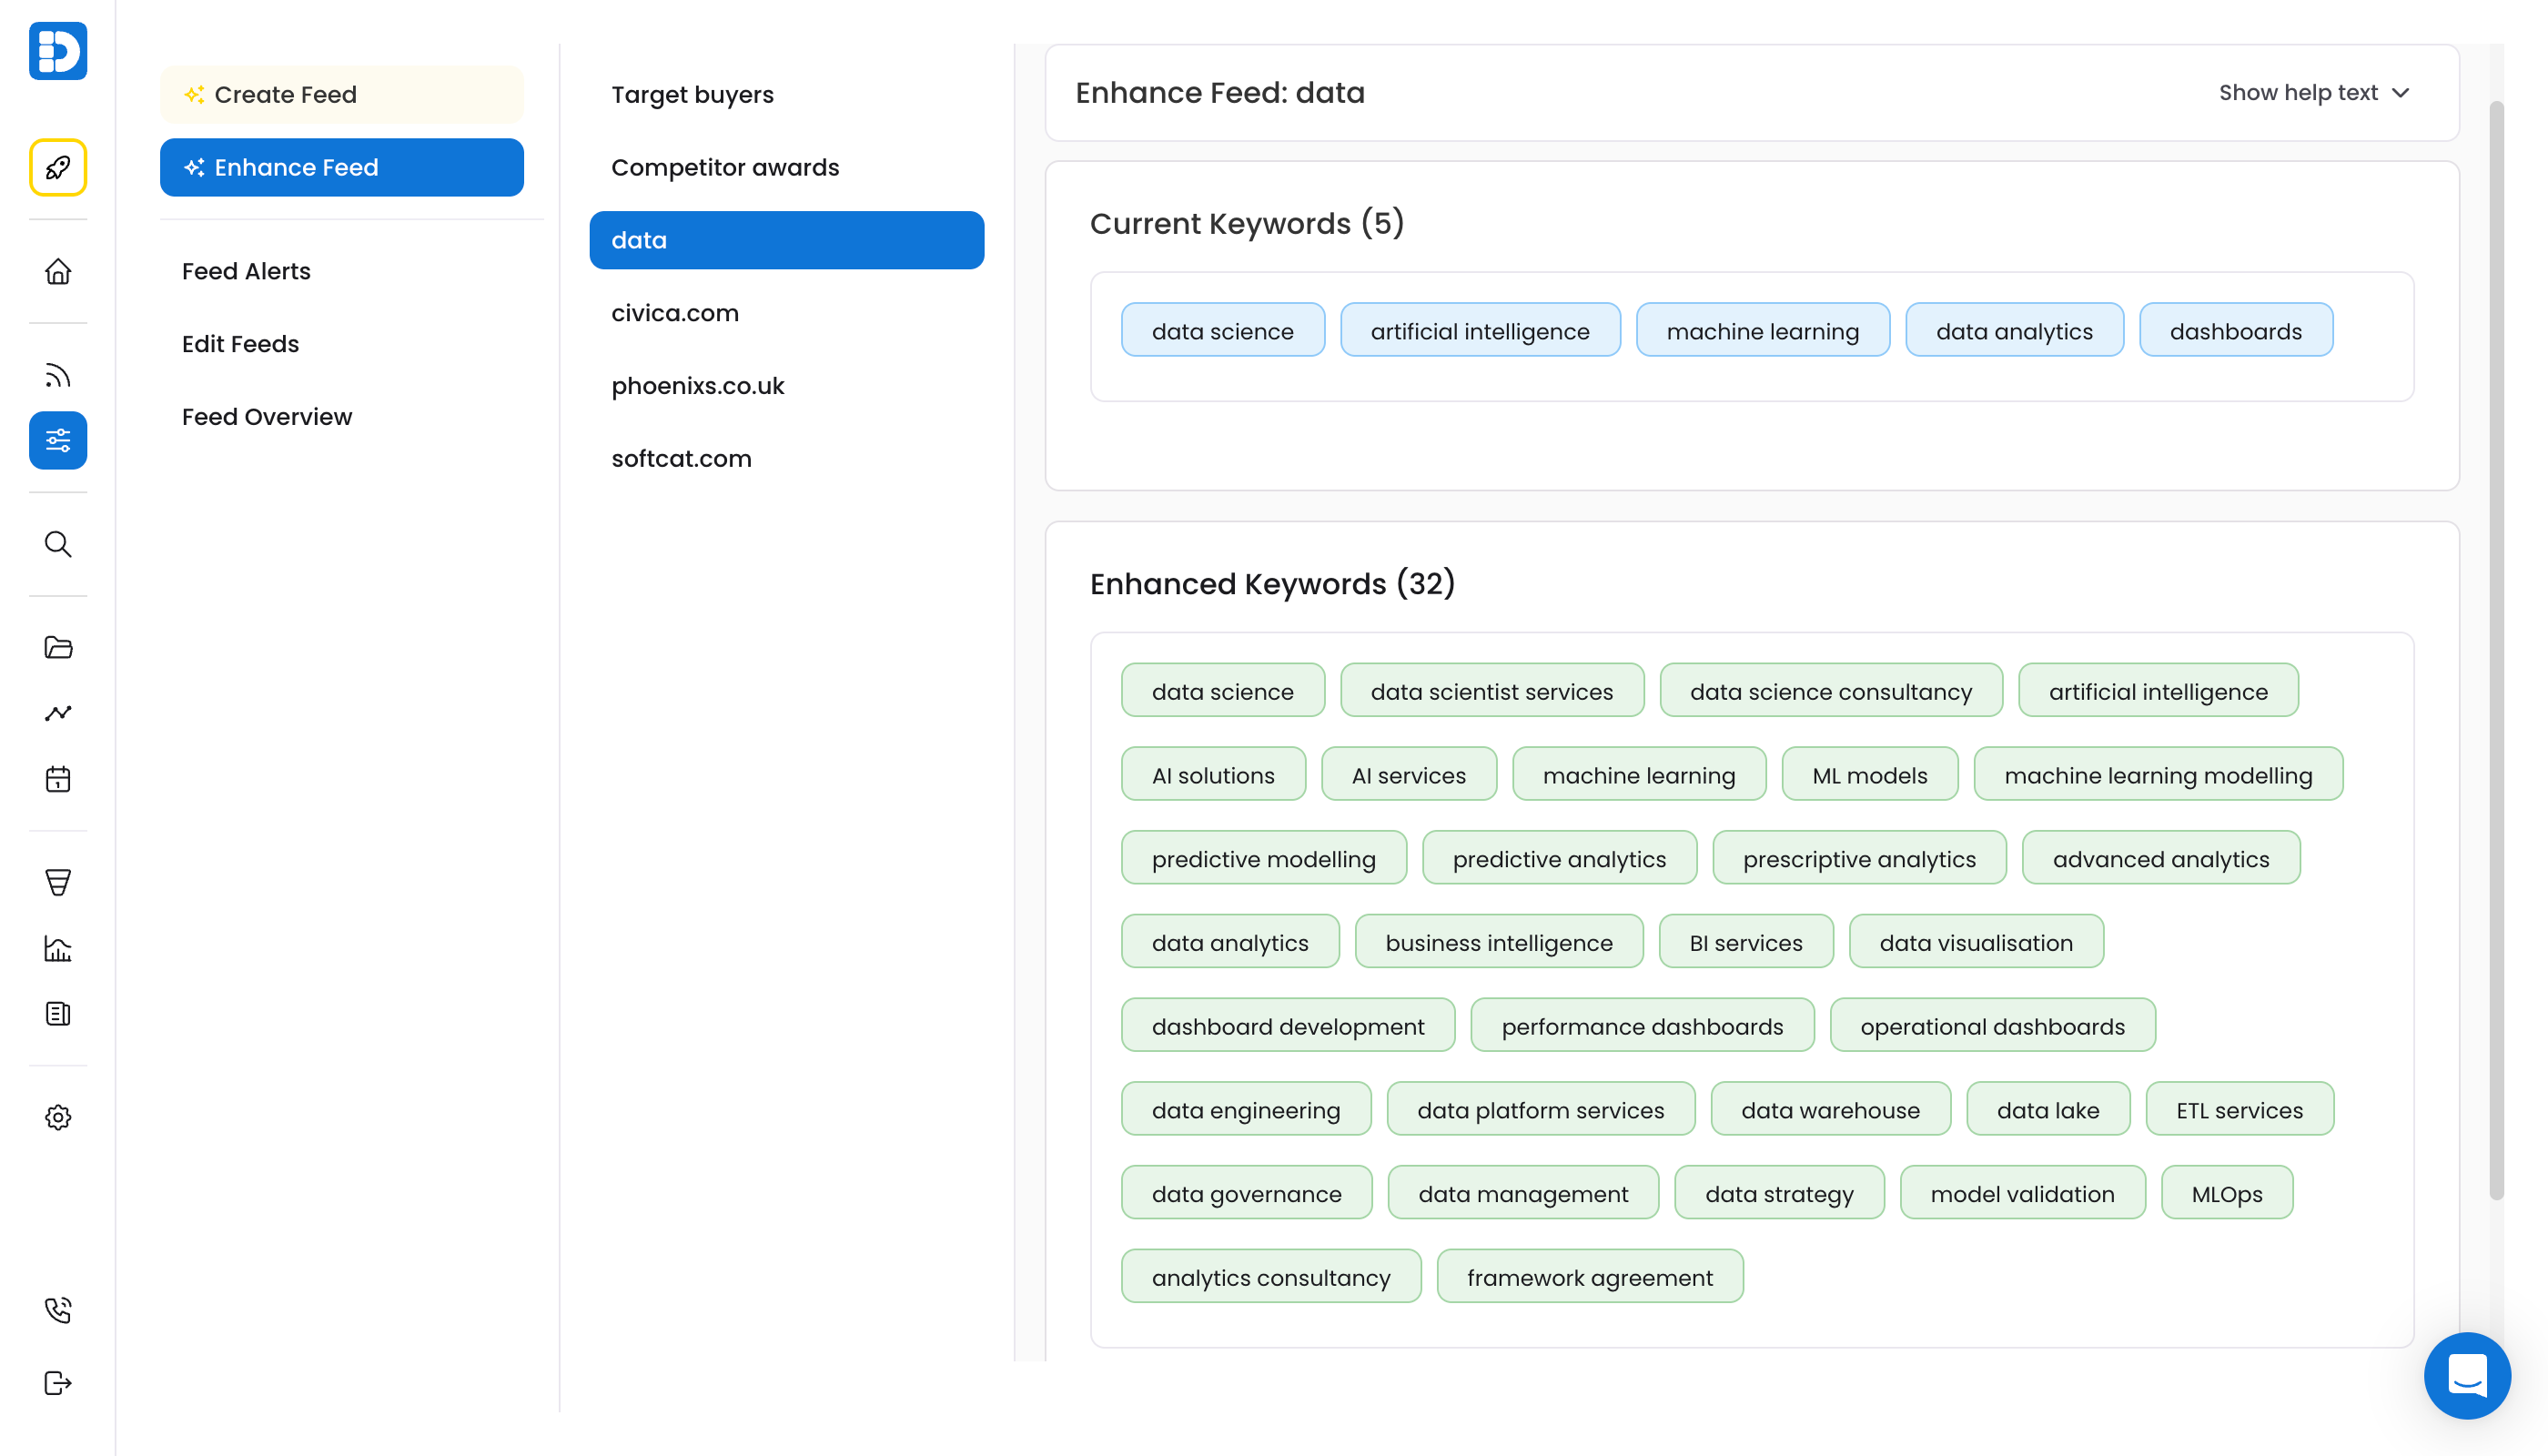Viewport: 2548px width, 1456px height.
Task: Click the logout icon at bottom
Action: tap(58, 1383)
